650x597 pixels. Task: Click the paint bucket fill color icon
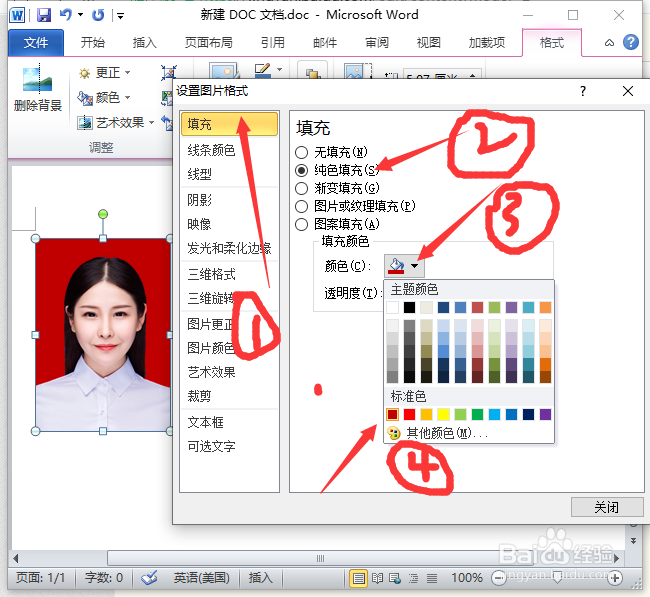[x=396, y=266]
